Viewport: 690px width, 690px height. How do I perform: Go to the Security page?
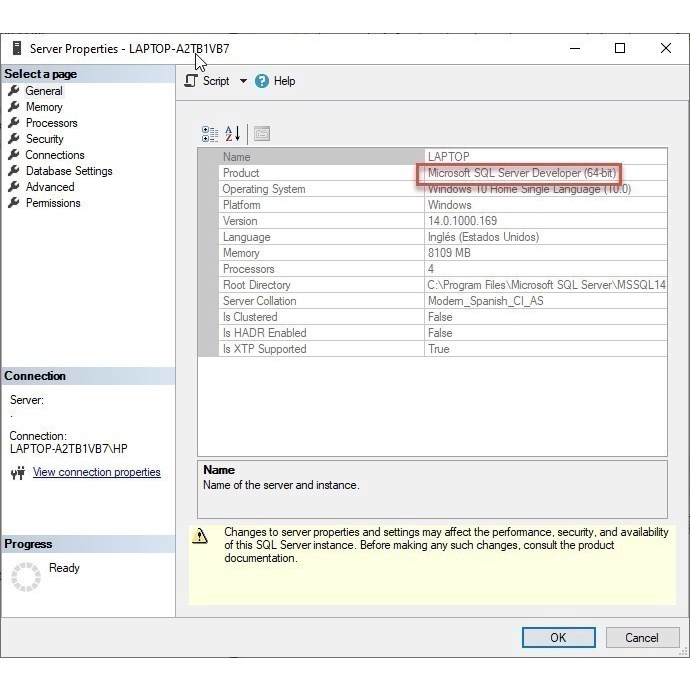click(44, 139)
